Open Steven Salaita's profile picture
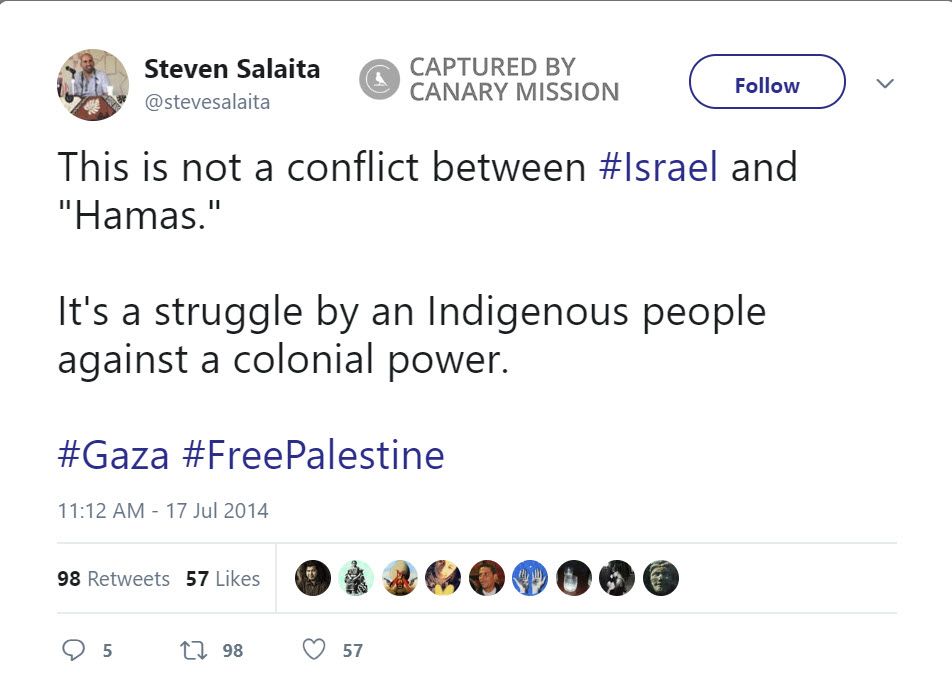Screen dimensions: 952x684 93,85
